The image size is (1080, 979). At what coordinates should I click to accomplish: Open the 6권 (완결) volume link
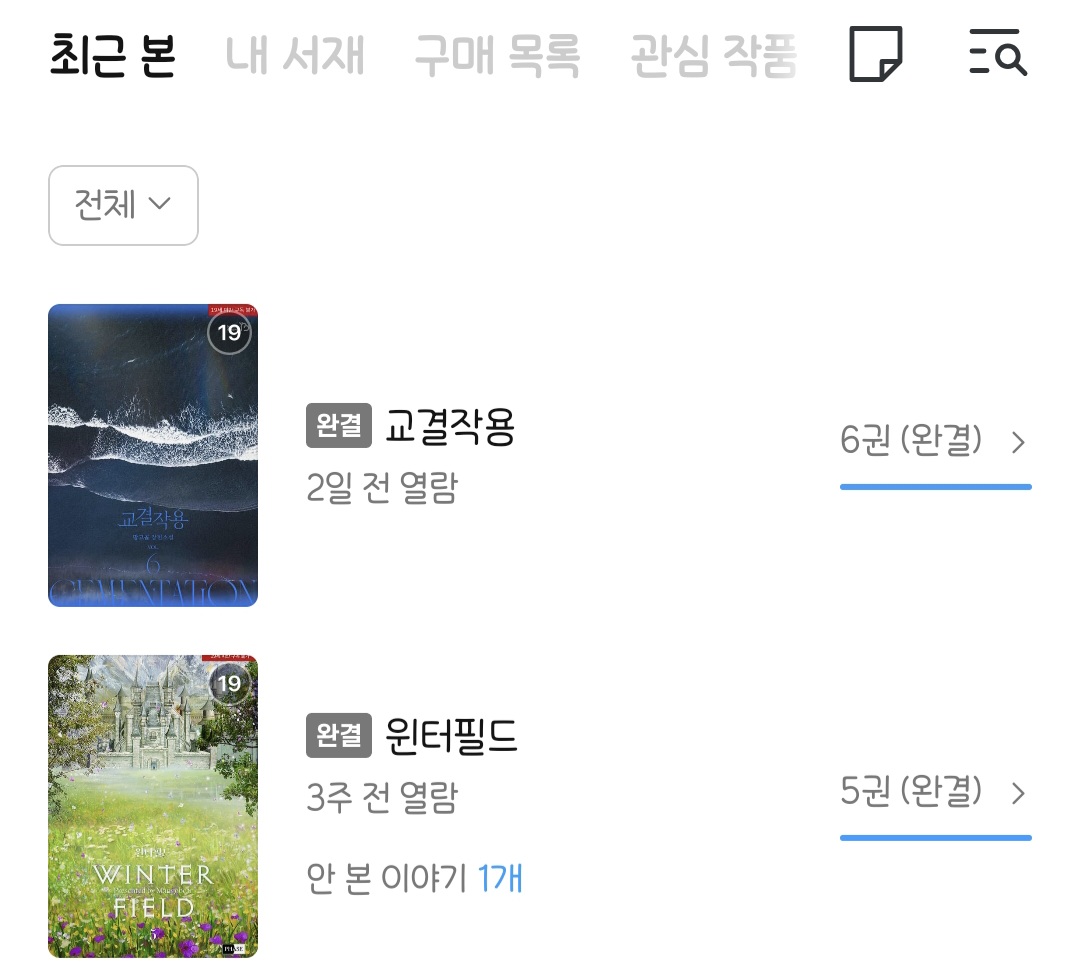pyautogui.click(x=911, y=440)
